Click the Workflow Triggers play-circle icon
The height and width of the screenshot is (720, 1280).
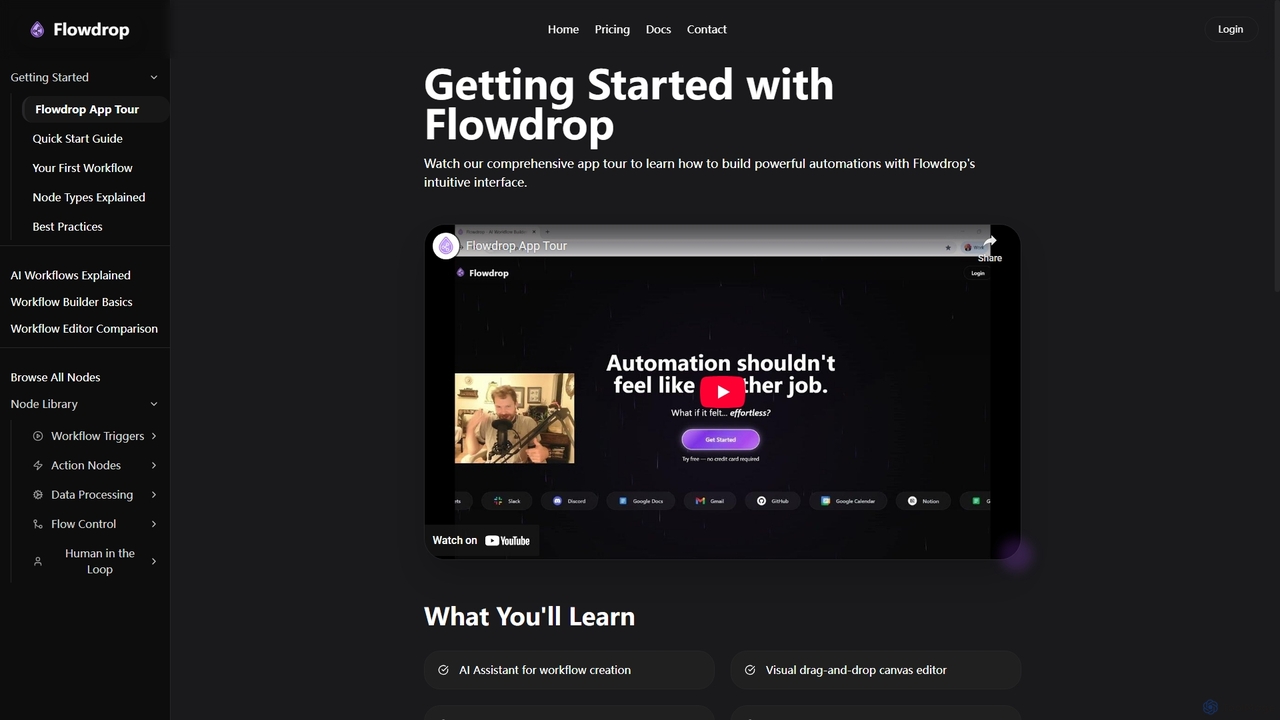38,436
